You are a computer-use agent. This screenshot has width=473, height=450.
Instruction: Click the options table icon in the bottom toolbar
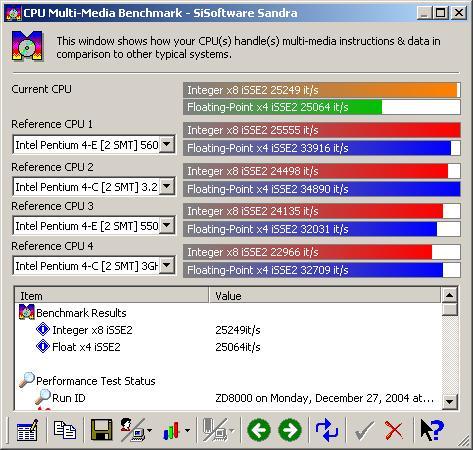(x=27, y=430)
